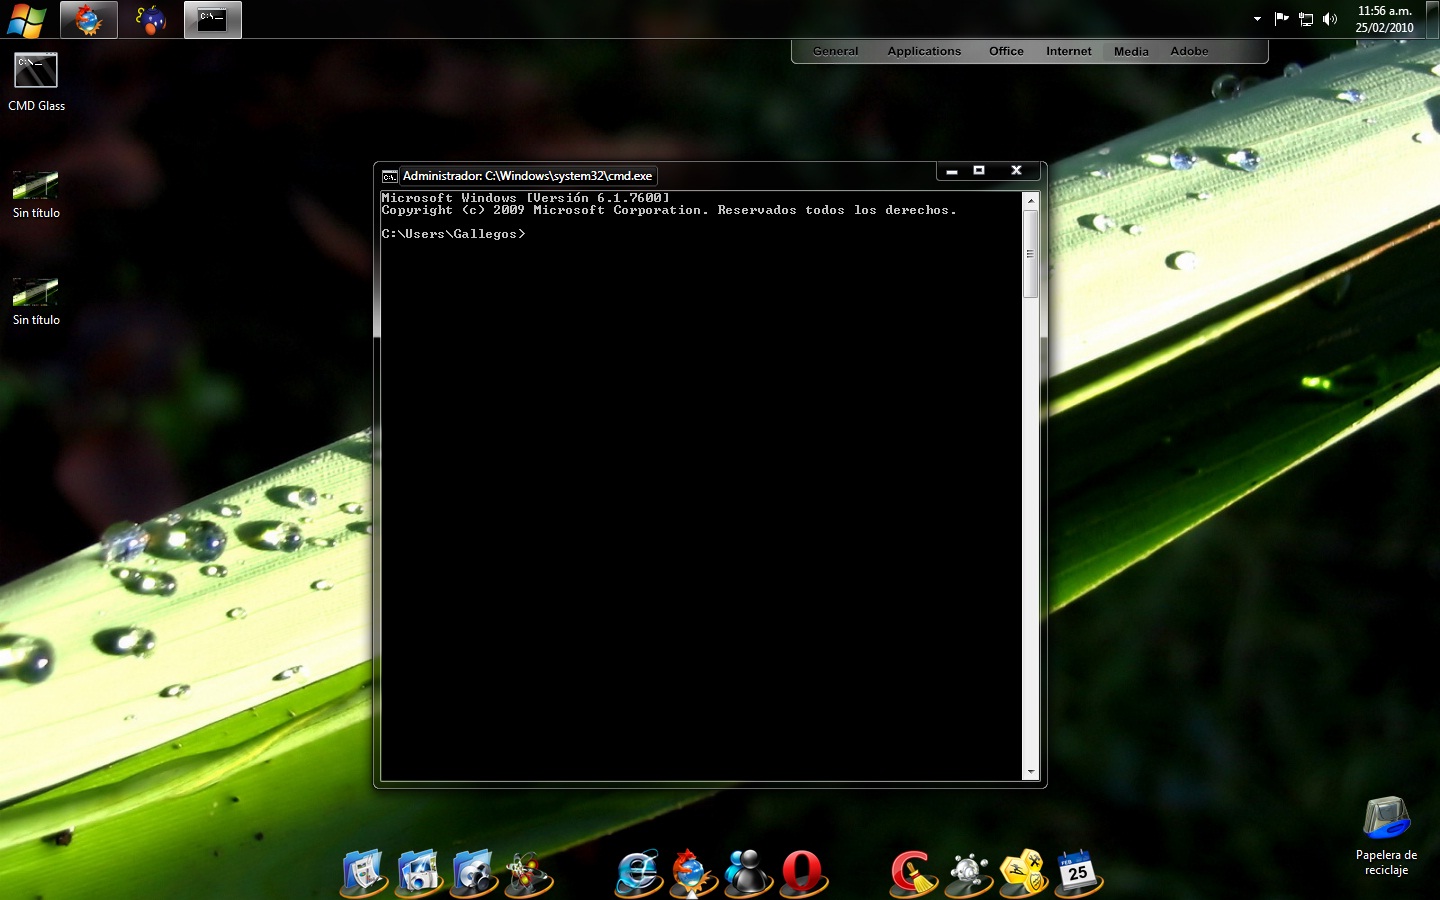Open the Action Center flag tray icon
This screenshot has height=900, width=1440.
(1281, 19)
